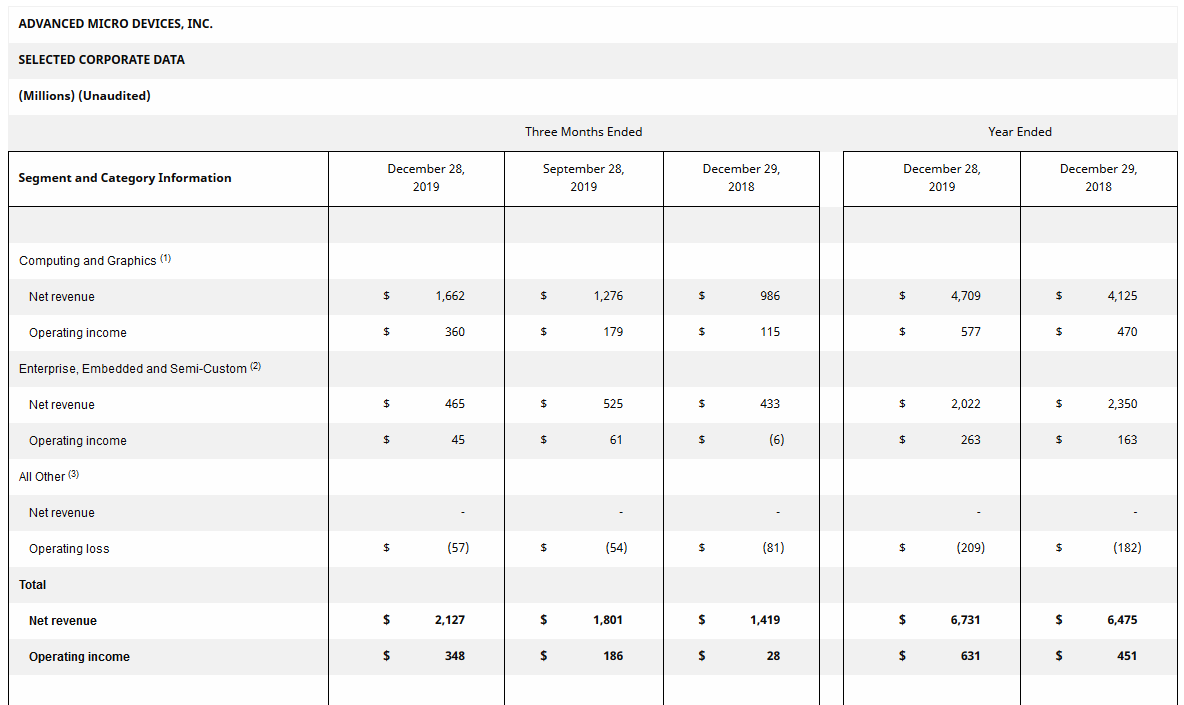Select the 186 total operating income value
This screenshot has height=705, width=1184.
pyautogui.click(x=613, y=657)
